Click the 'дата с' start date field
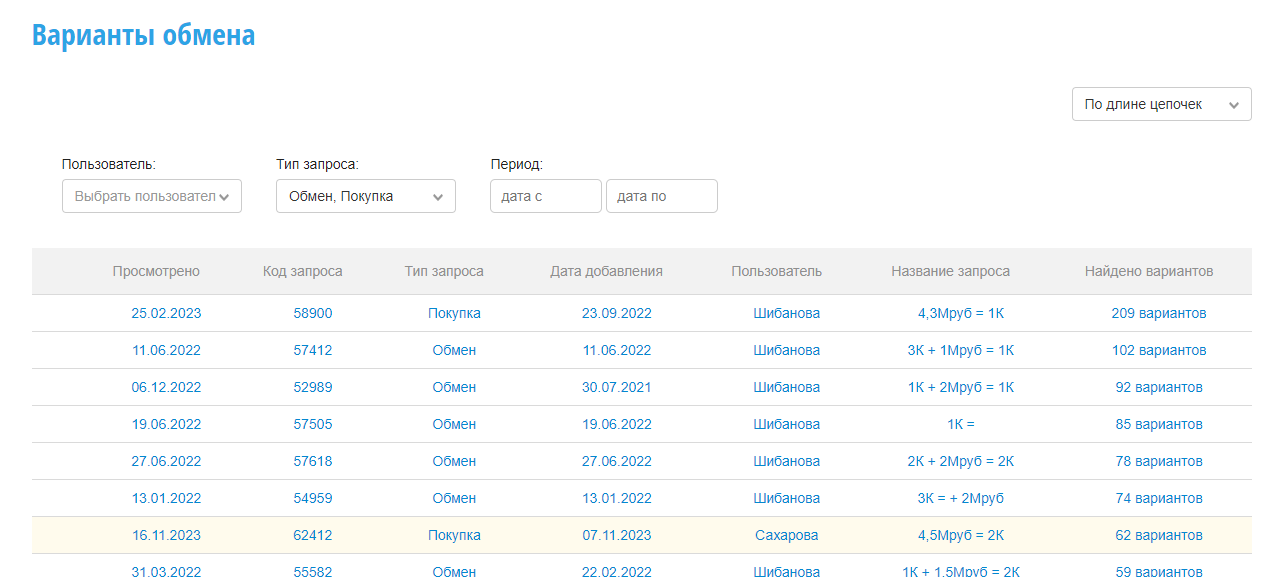The width and height of the screenshot is (1284, 577). (546, 196)
